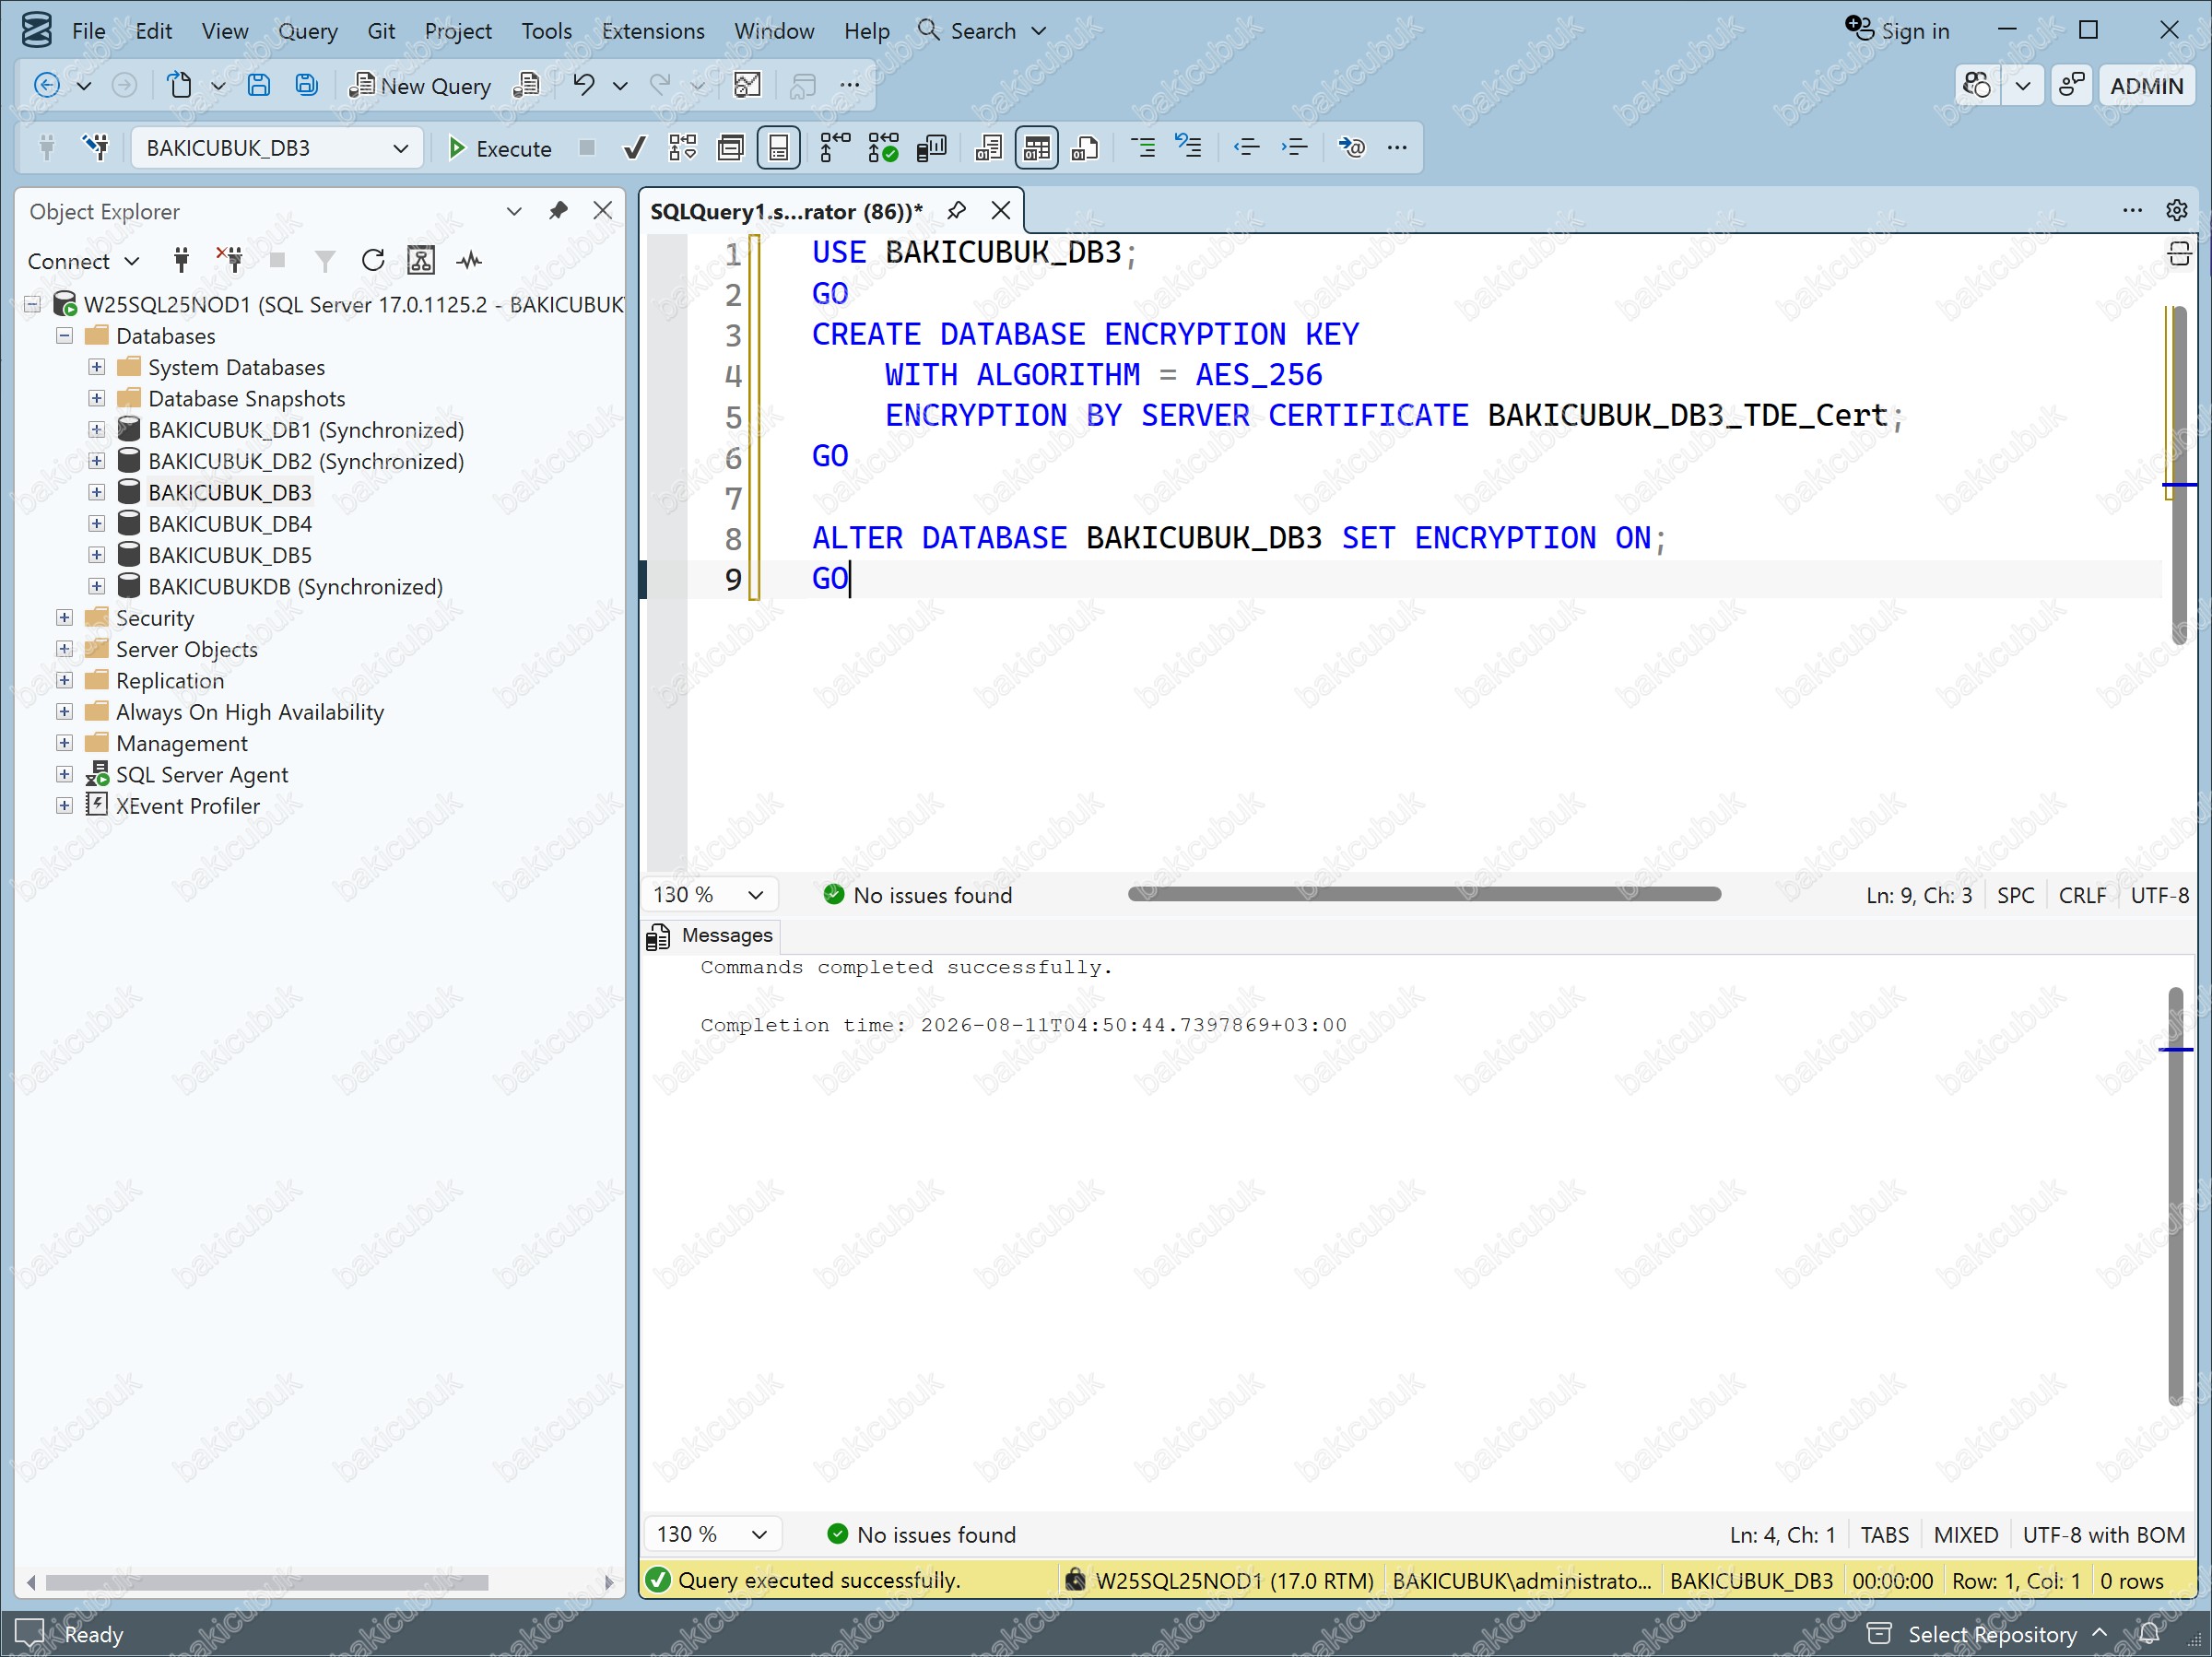The image size is (2212, 1657).
Task: Click the Disconnect icon in Object Explorer
Action: 230,261
